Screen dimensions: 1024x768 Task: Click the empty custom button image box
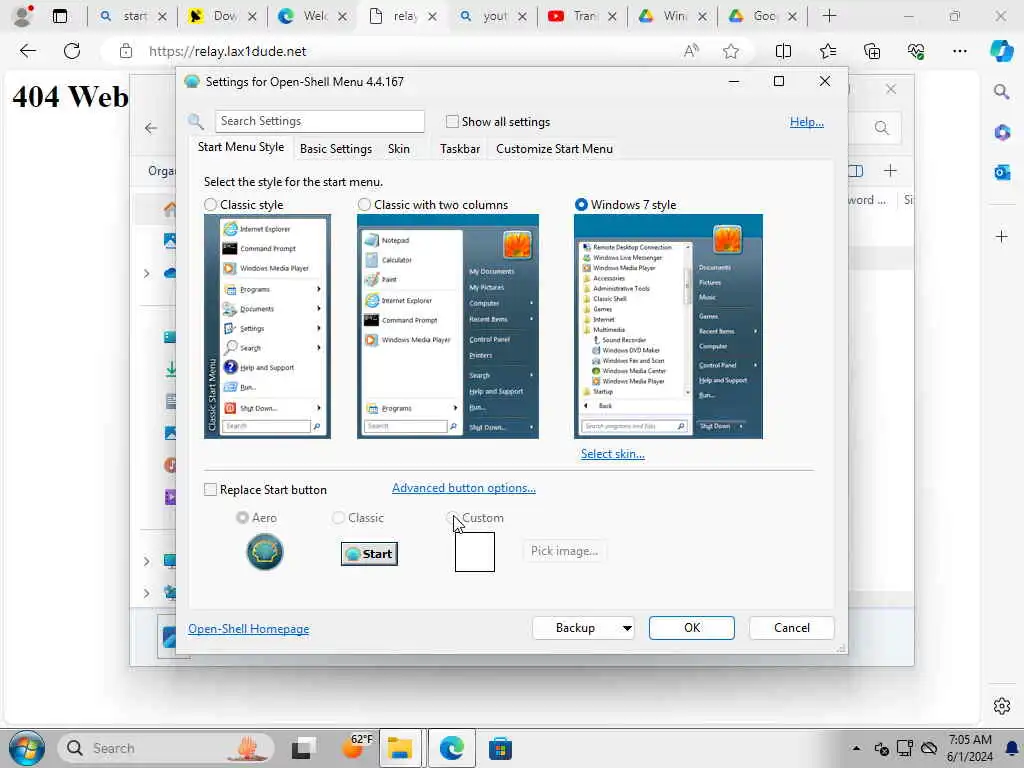pyautogui.click(x=475, y=552)
